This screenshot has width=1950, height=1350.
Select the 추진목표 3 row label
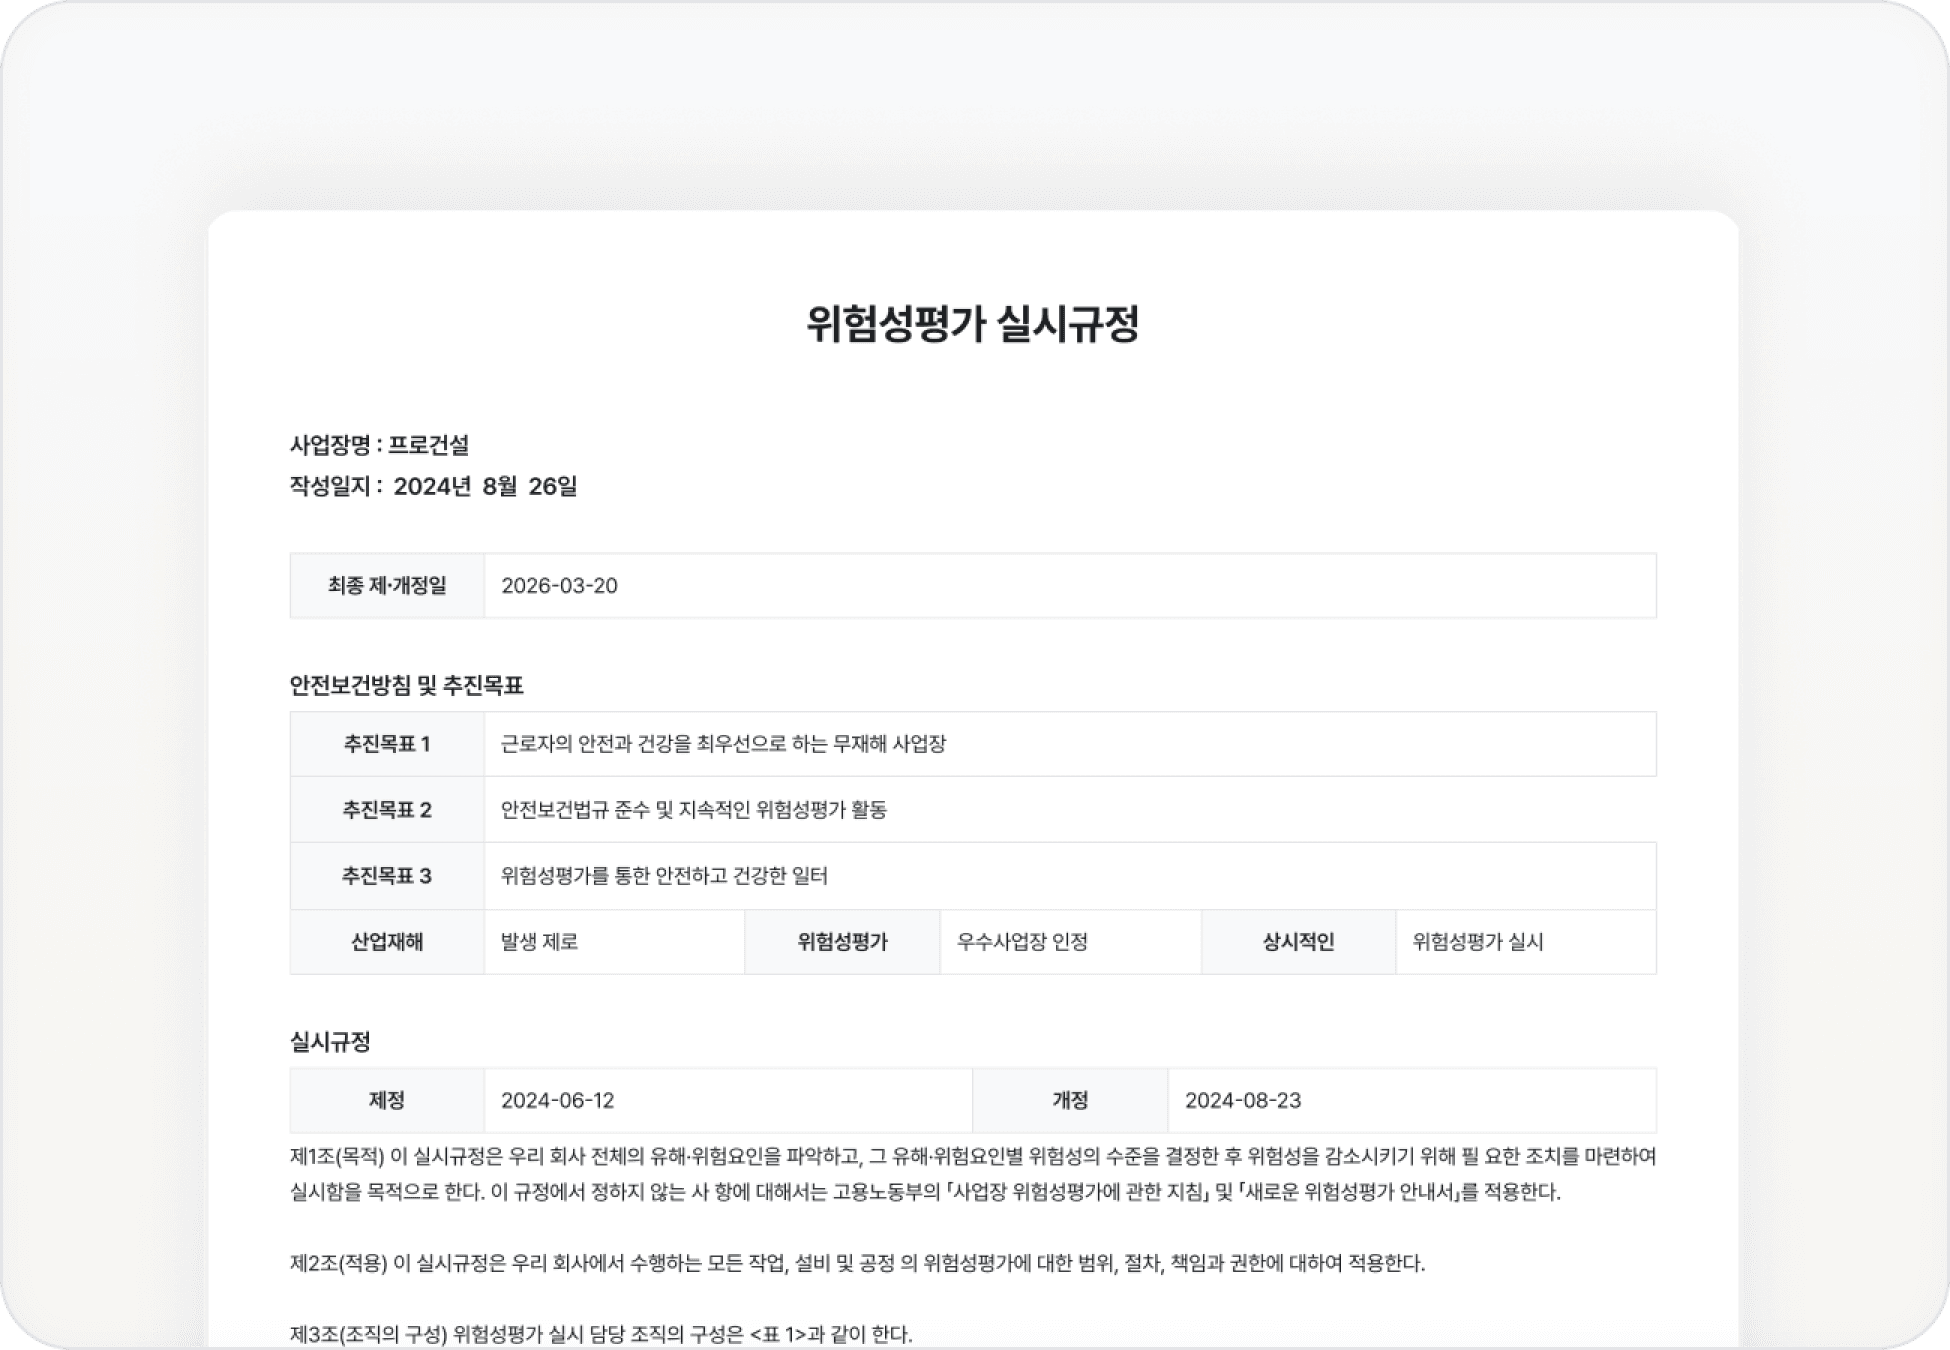coord(385,875)
